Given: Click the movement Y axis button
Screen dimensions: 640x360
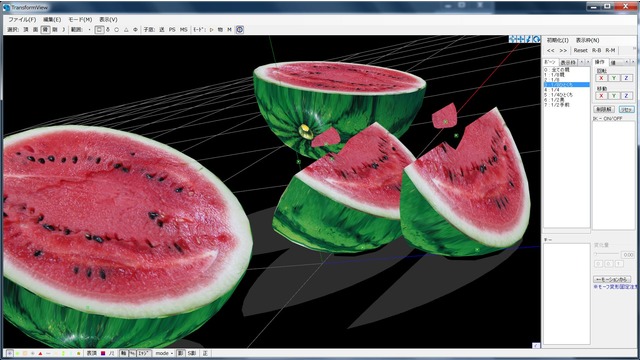Looking at the screenshot, I should pyautogui.click(x=613, y=96).
